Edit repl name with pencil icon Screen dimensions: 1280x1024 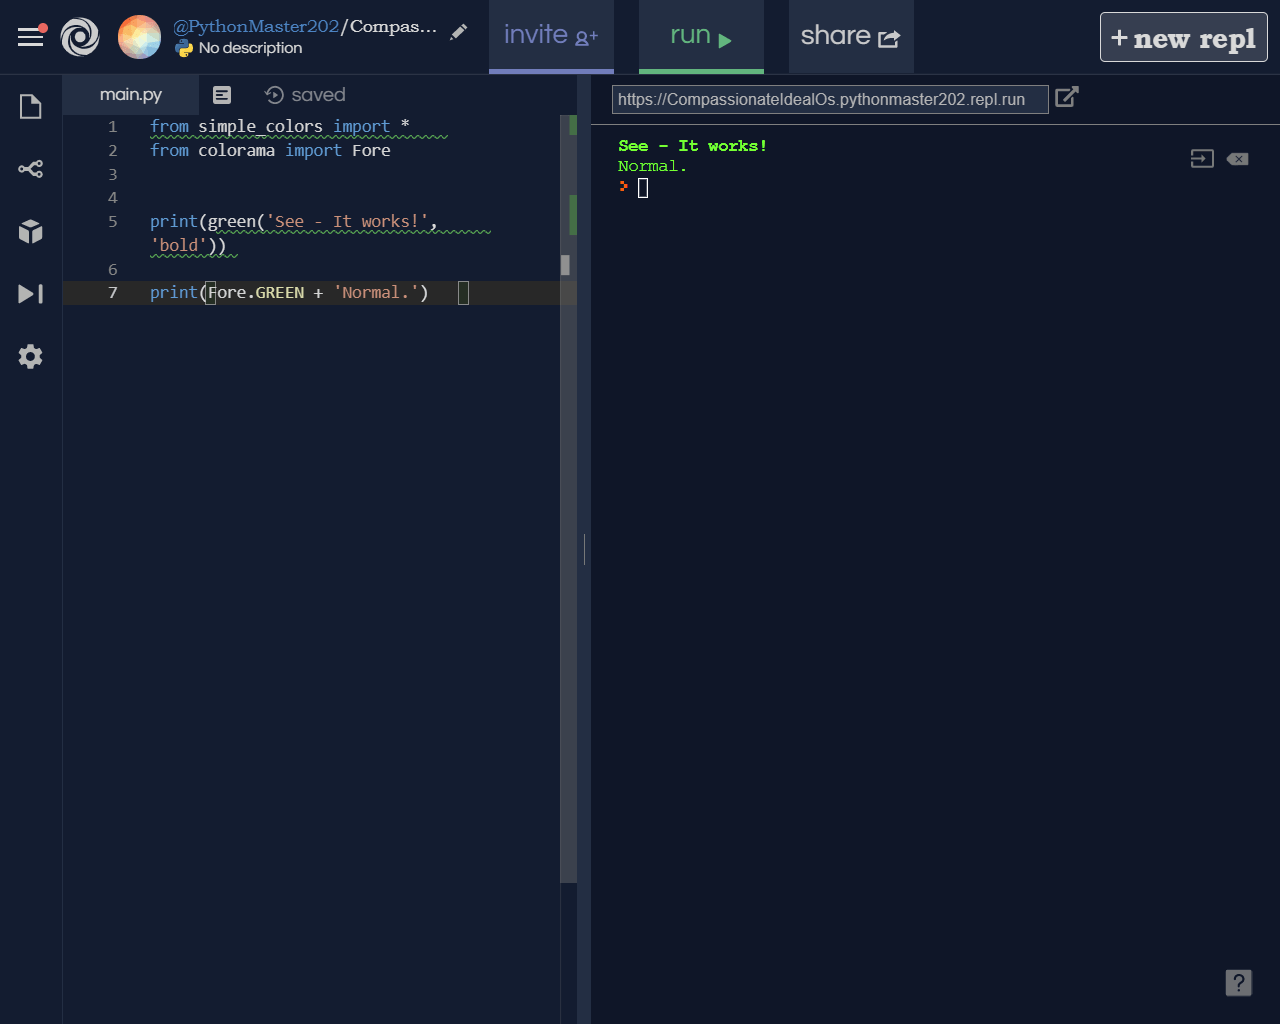point(459,32)
